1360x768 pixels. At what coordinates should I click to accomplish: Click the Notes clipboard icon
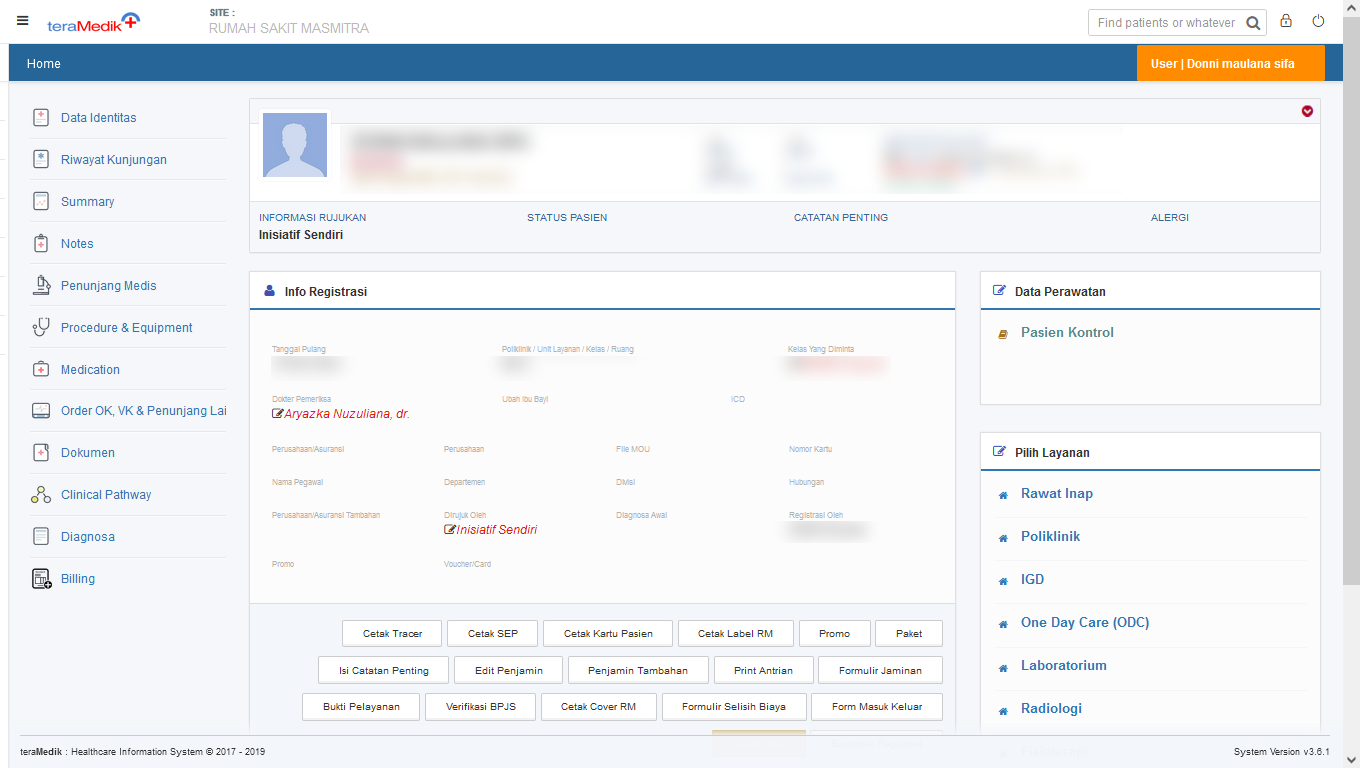click(41, 243)
